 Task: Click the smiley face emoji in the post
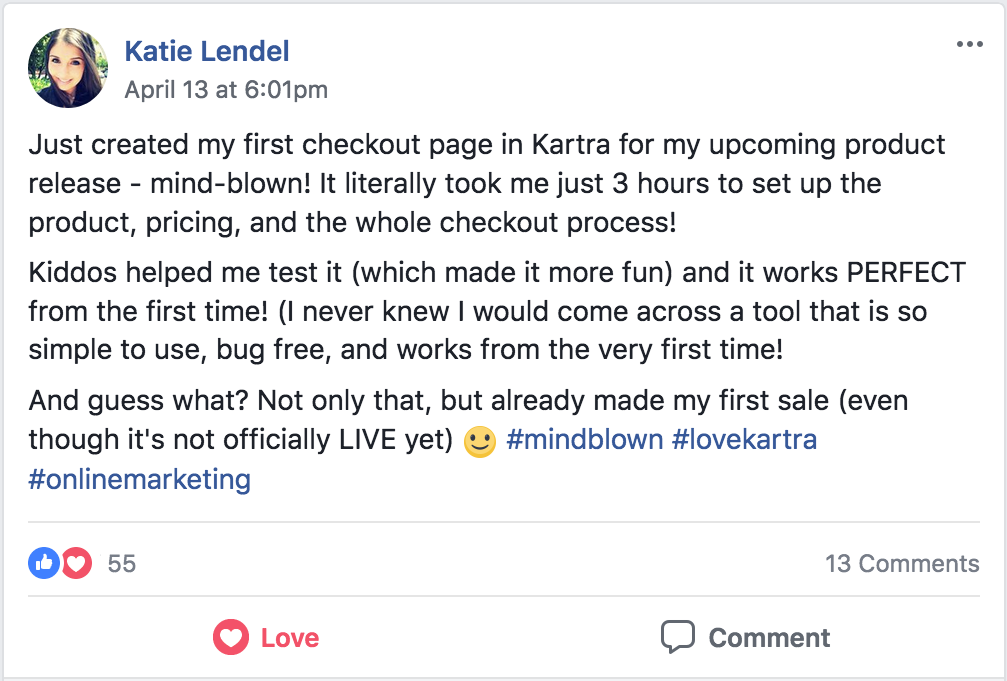pyautogui.click(x=481, y=441)
